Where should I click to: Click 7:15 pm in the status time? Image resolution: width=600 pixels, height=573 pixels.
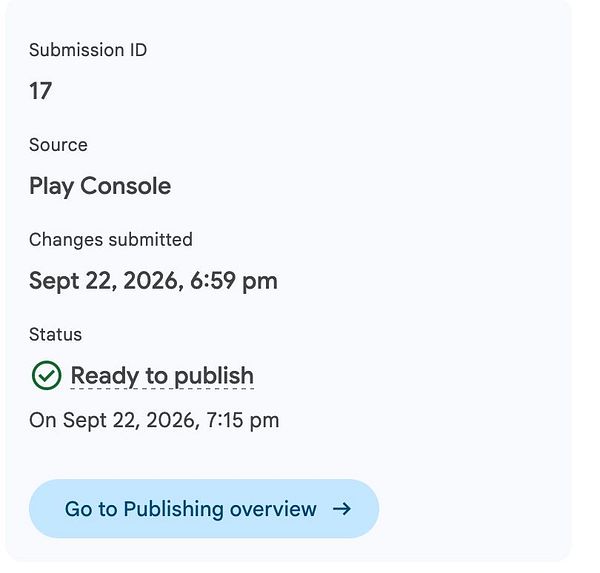[243, 421]
